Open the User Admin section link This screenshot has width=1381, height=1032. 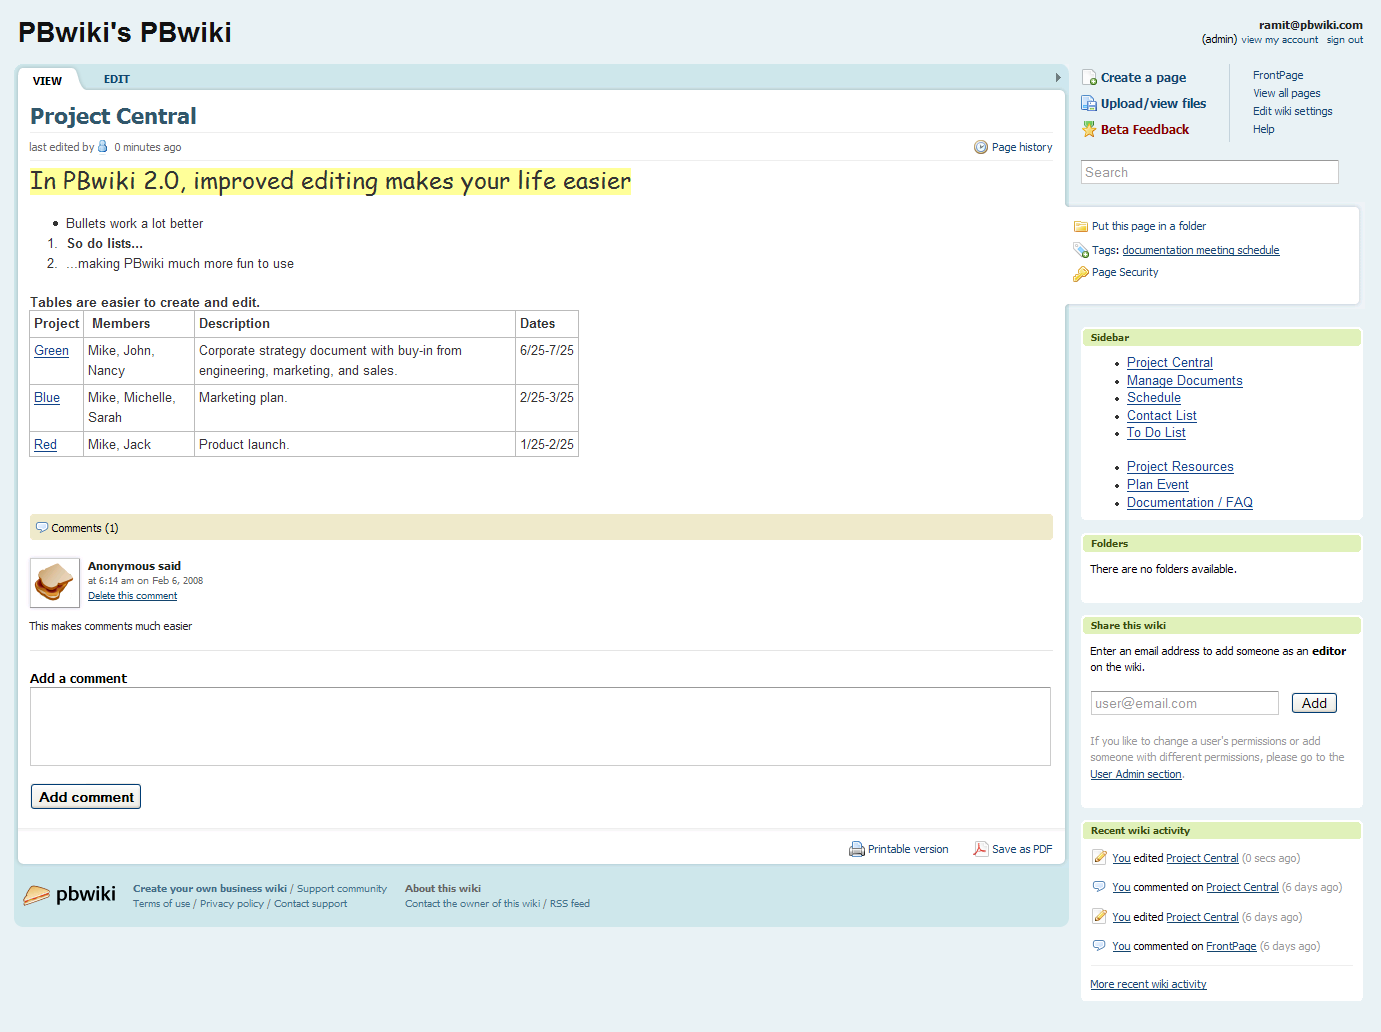coord(1136,774)
